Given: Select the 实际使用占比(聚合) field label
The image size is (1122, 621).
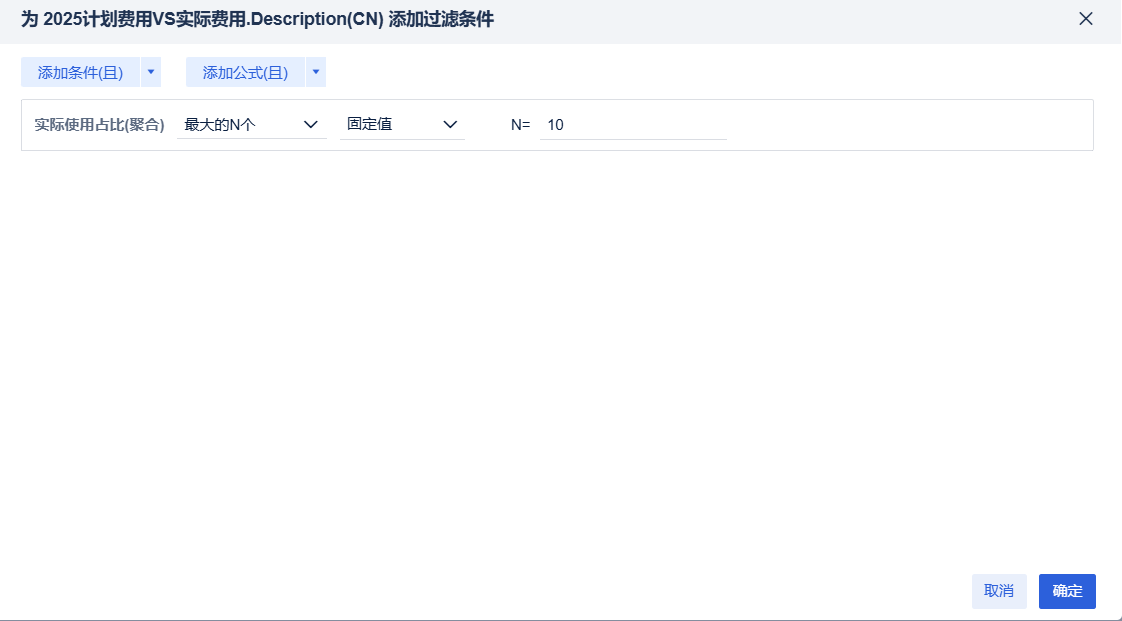Looking at the screenshot, I should [99, 124].
